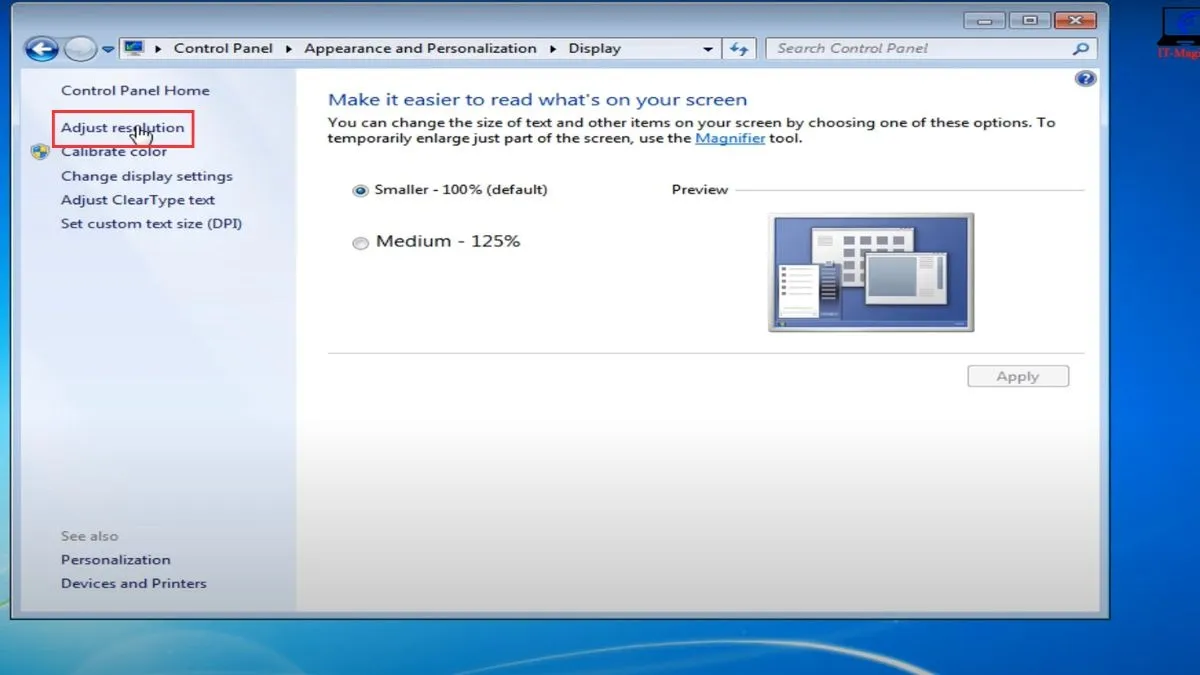Screen dimensions: 1200x675
Task: Click the display size preview thumbnail
Action: [x=870, y=272]
